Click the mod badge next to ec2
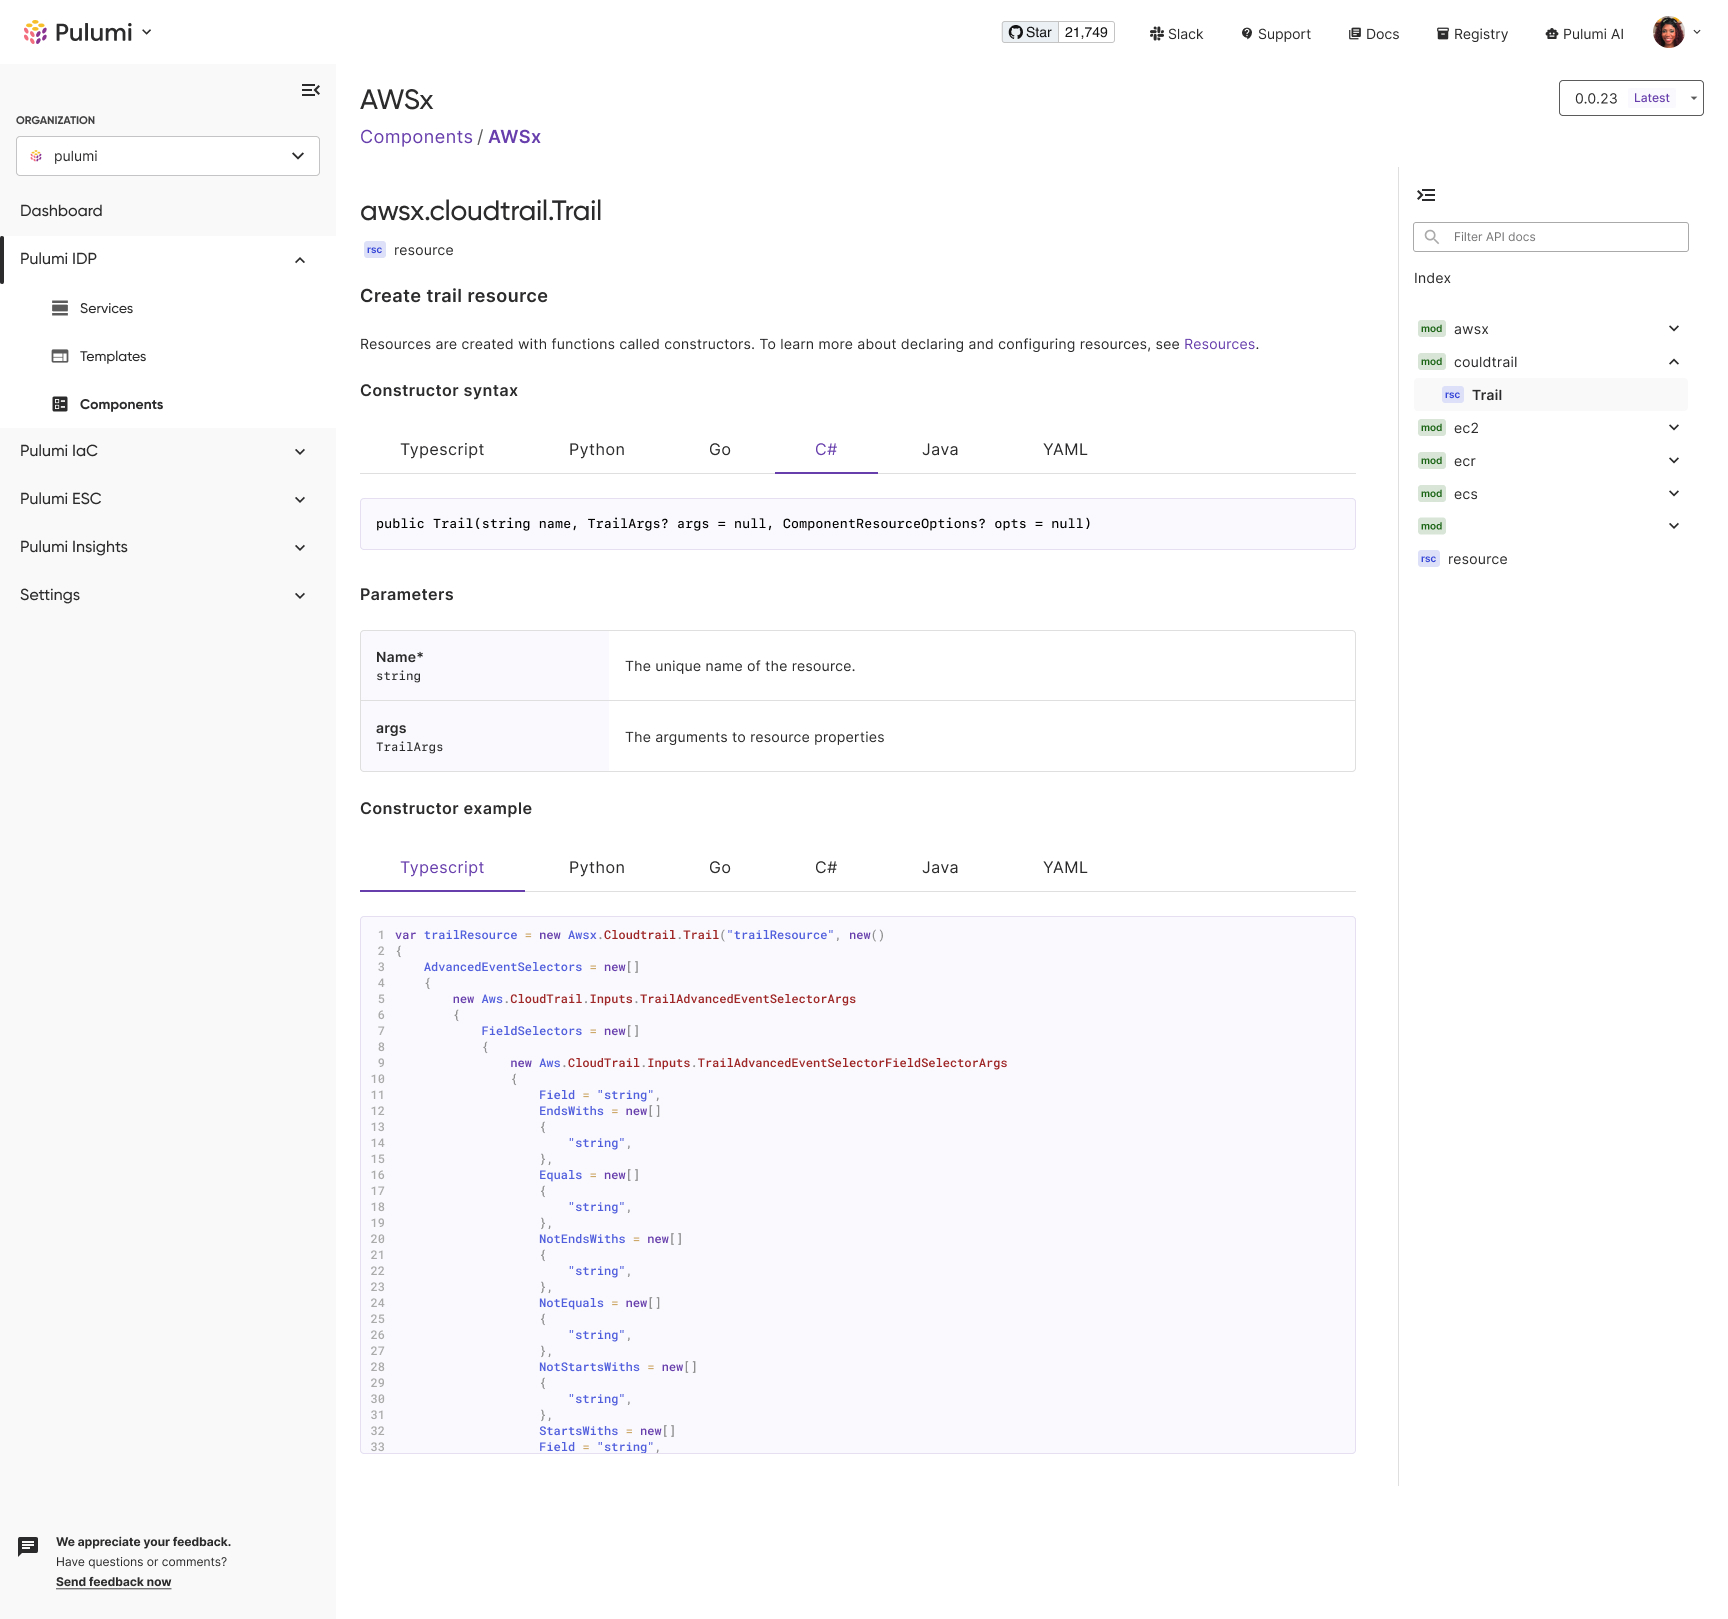The image size is (1728, 1619). point(1432,428)
